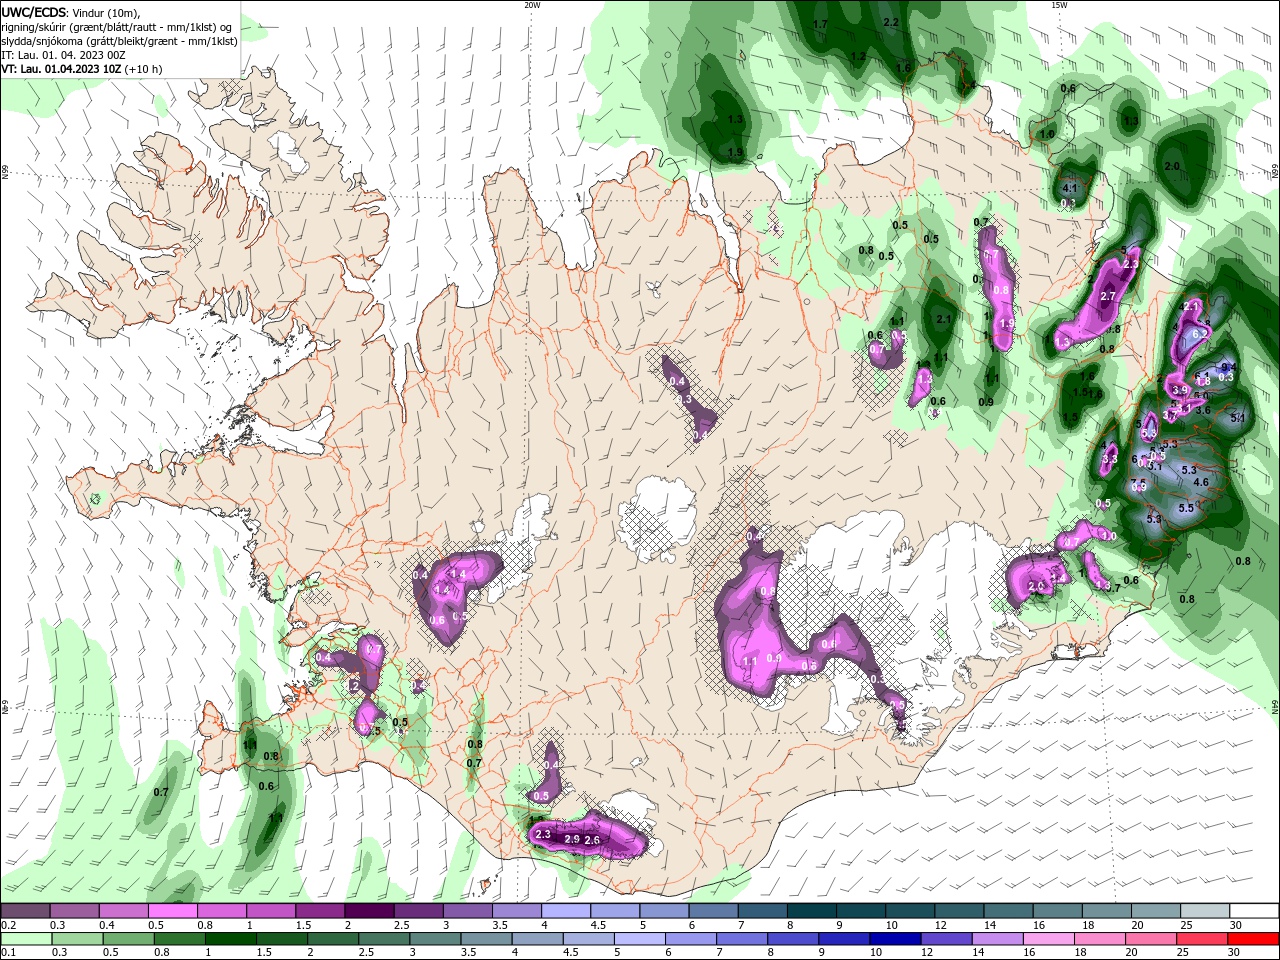
Task: Click the pale pink 16 rain legend swatch
Action: tap(1050, 939)
